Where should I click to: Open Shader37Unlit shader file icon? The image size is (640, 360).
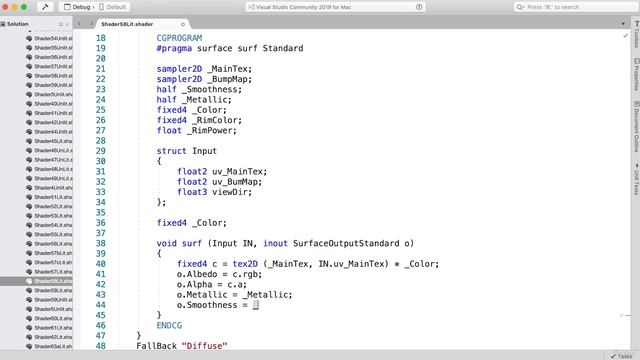pos(29,66)
